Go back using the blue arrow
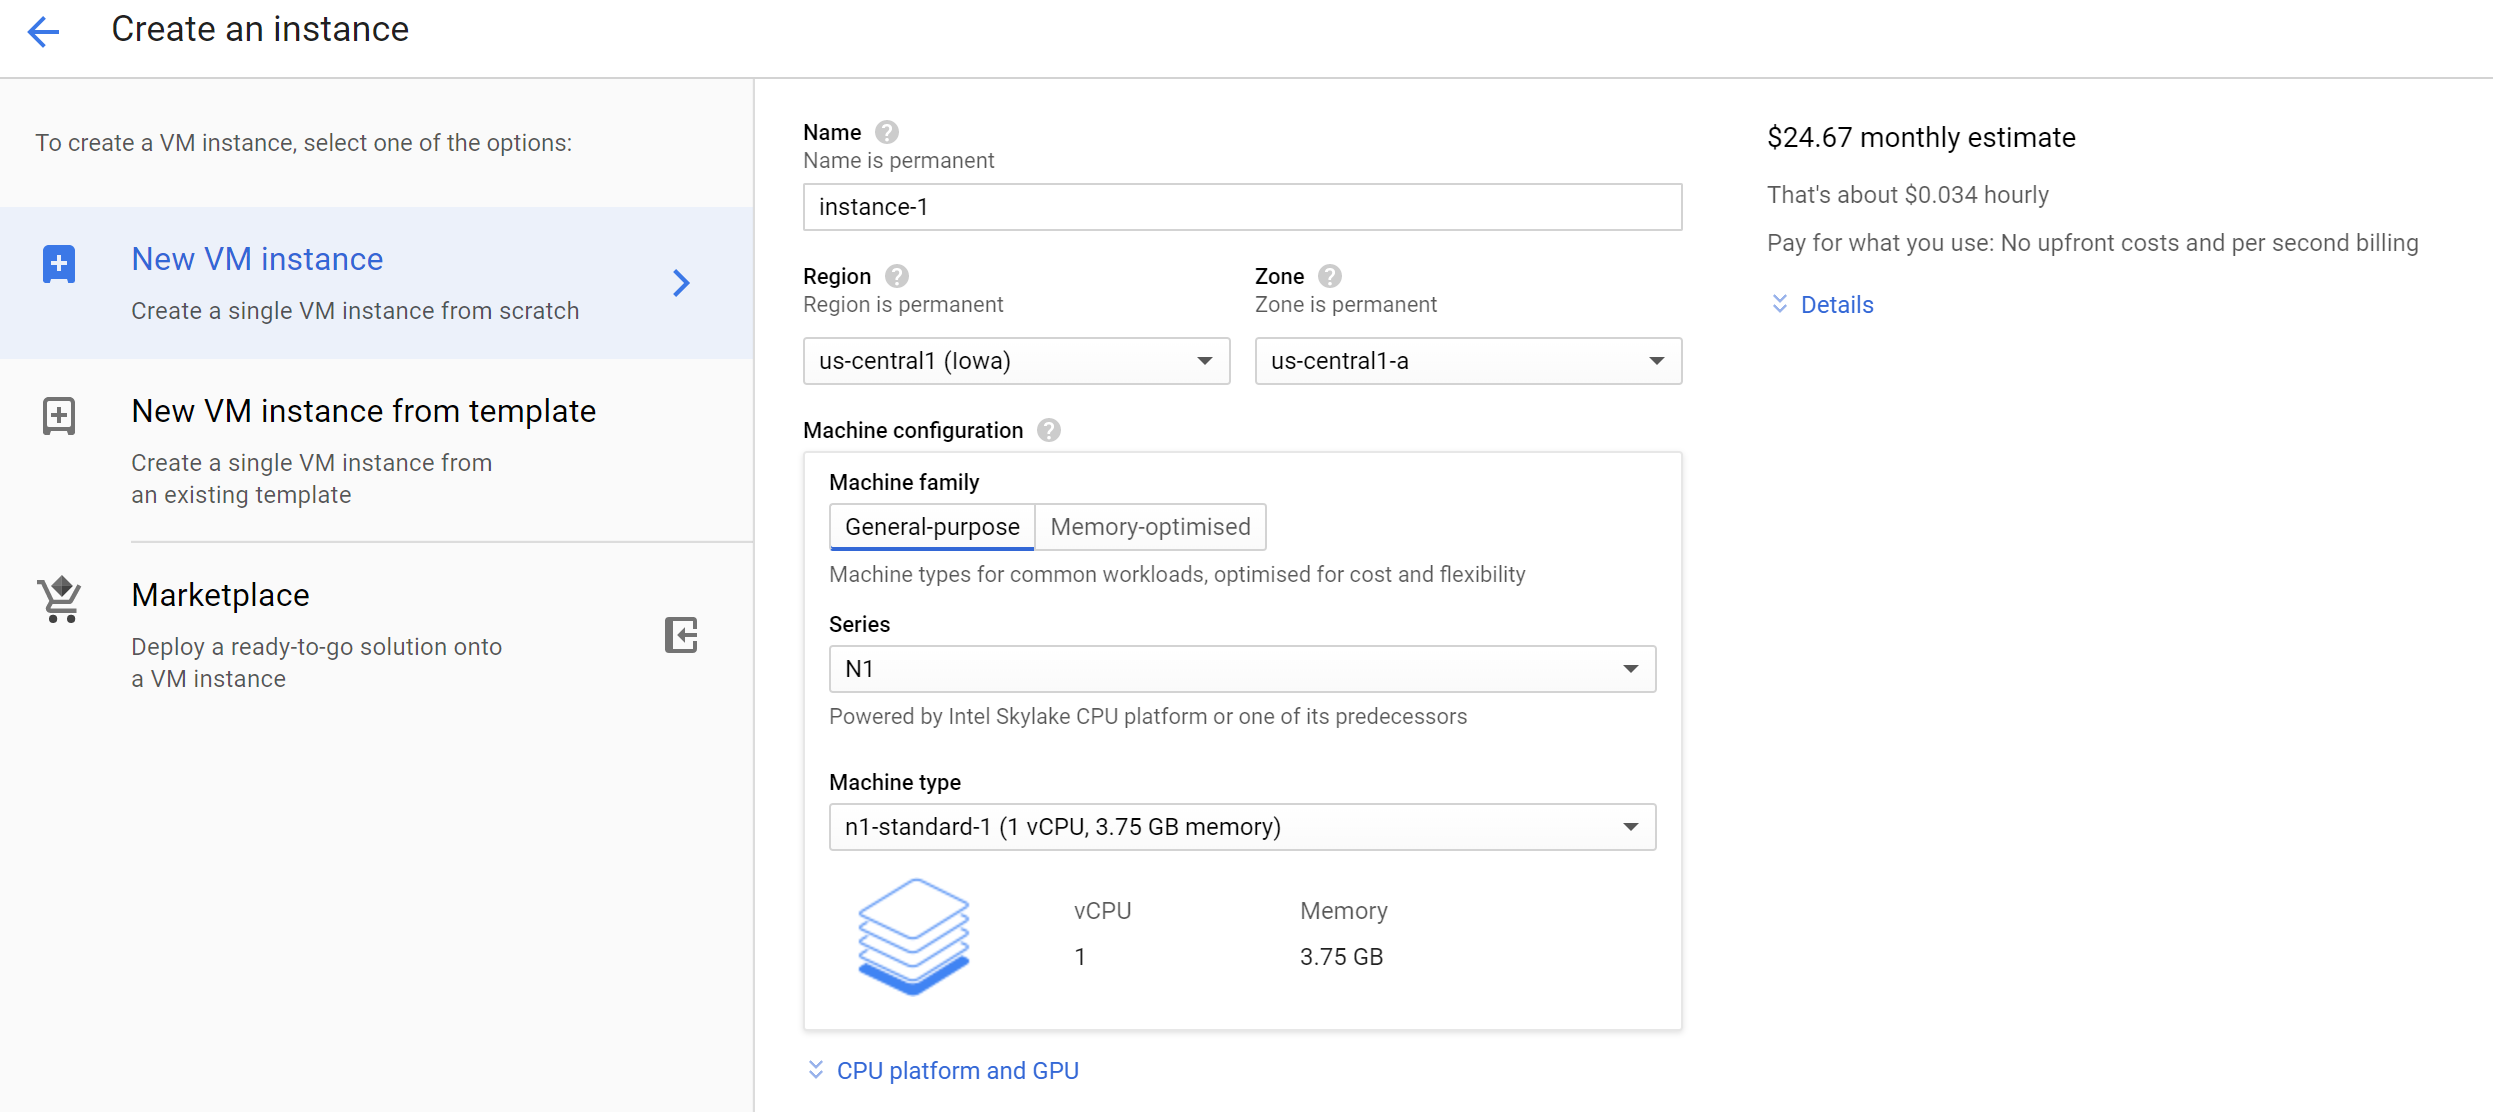This screenshot has height=1112, width=2493. coord(43,31)
